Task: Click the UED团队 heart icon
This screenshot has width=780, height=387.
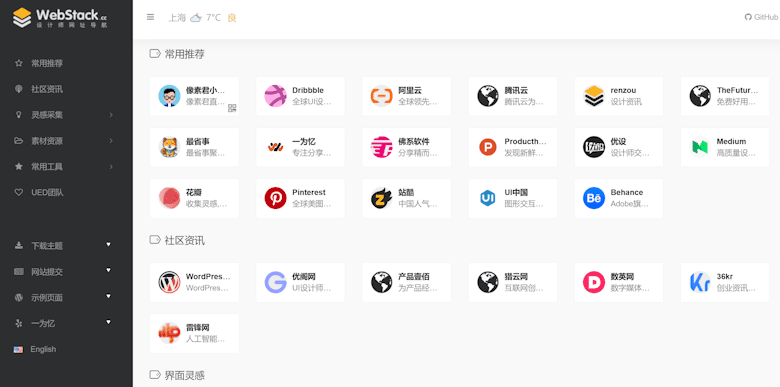Action: click(19, 192)
